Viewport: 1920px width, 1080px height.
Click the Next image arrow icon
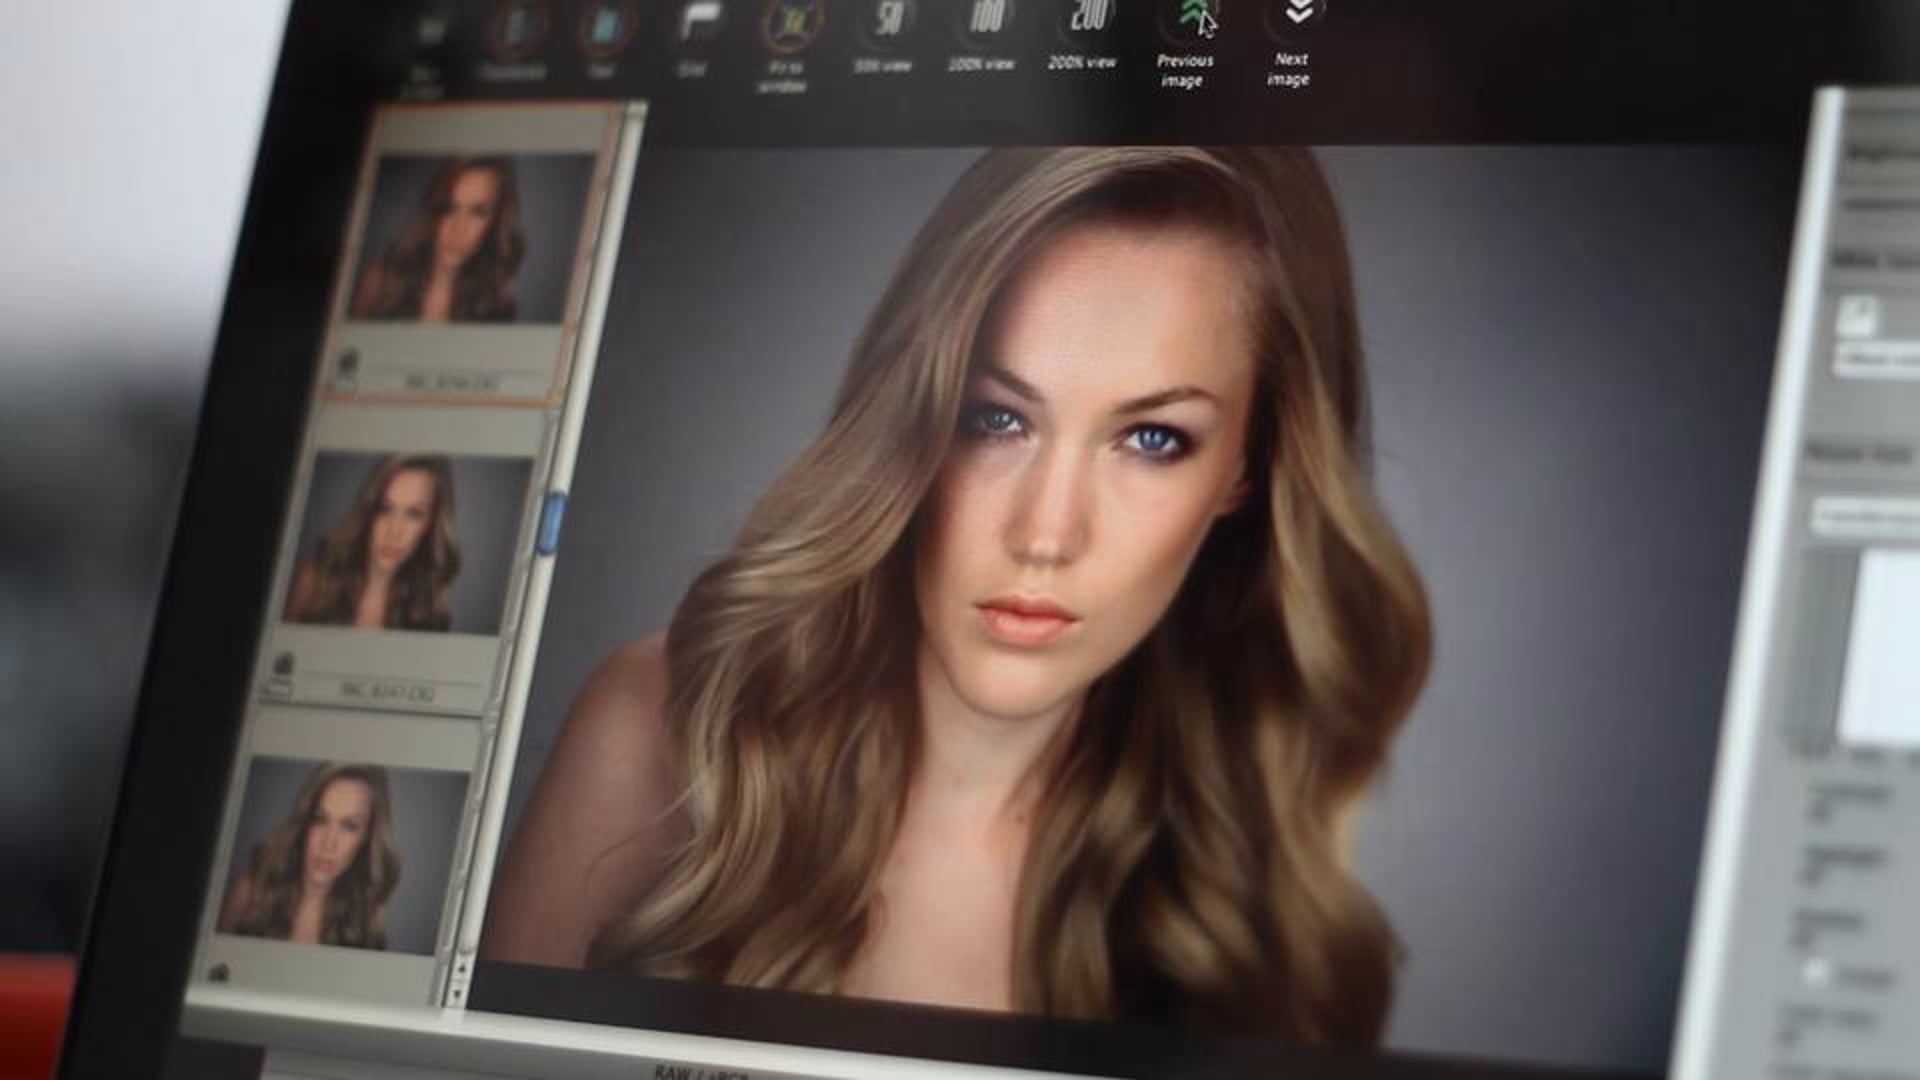pyautogui.click(x=1297, y=14)
